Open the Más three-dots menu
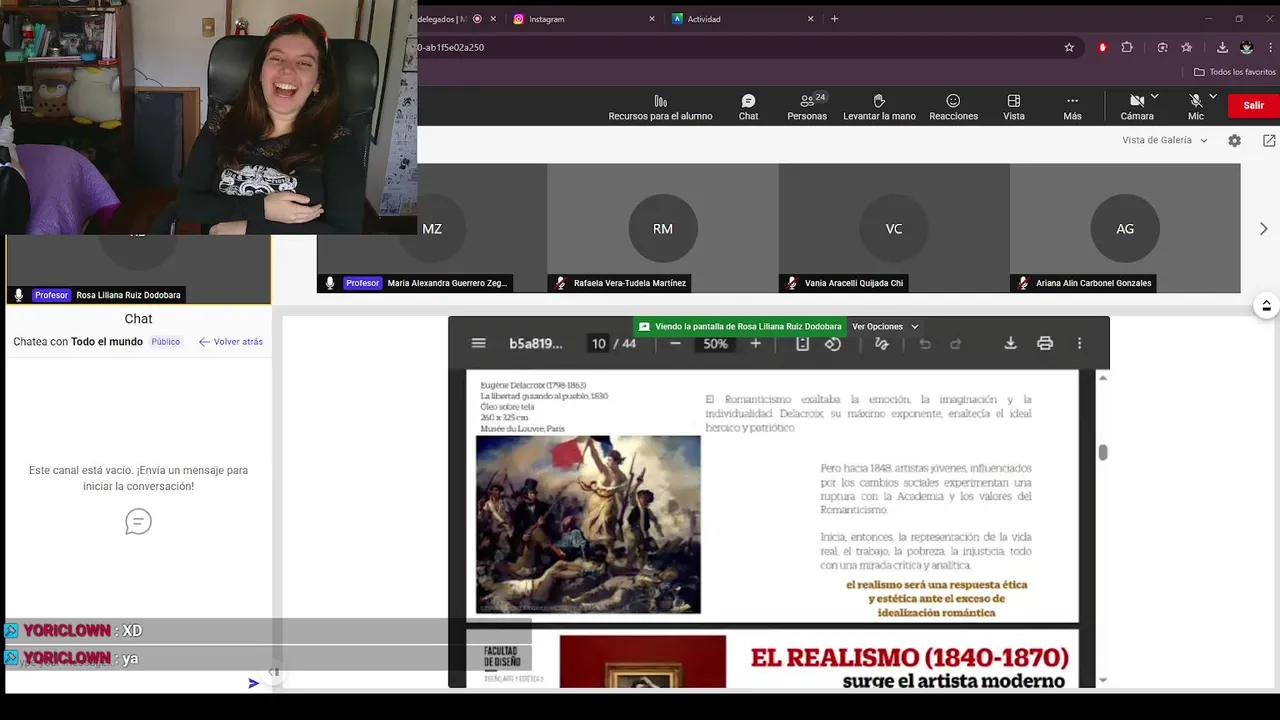Screen dimensions: 1280x720 1072,108
